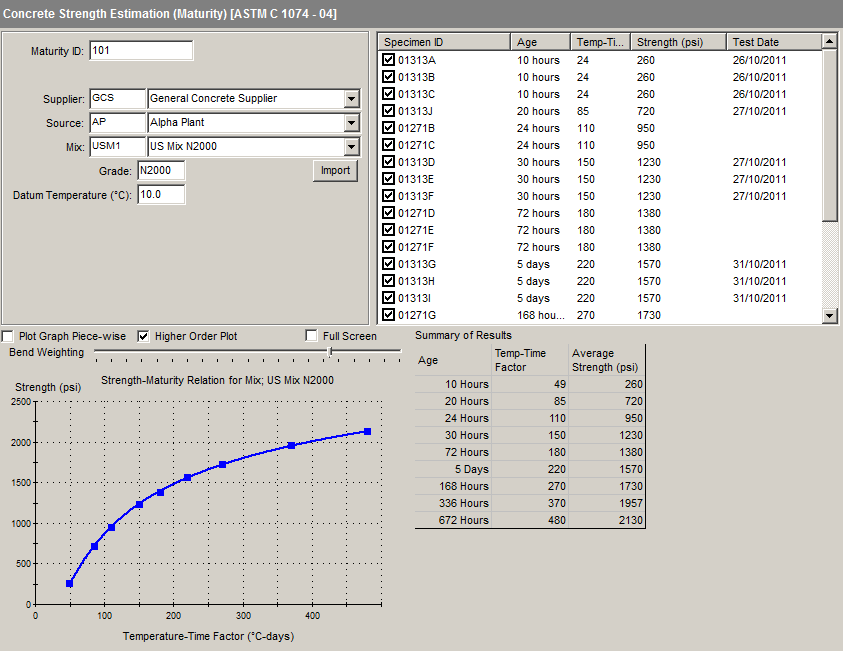Uncheck specimen 01313G in the list
The height and width of the screenshot is (651, 843).
(x=388, y=264)
